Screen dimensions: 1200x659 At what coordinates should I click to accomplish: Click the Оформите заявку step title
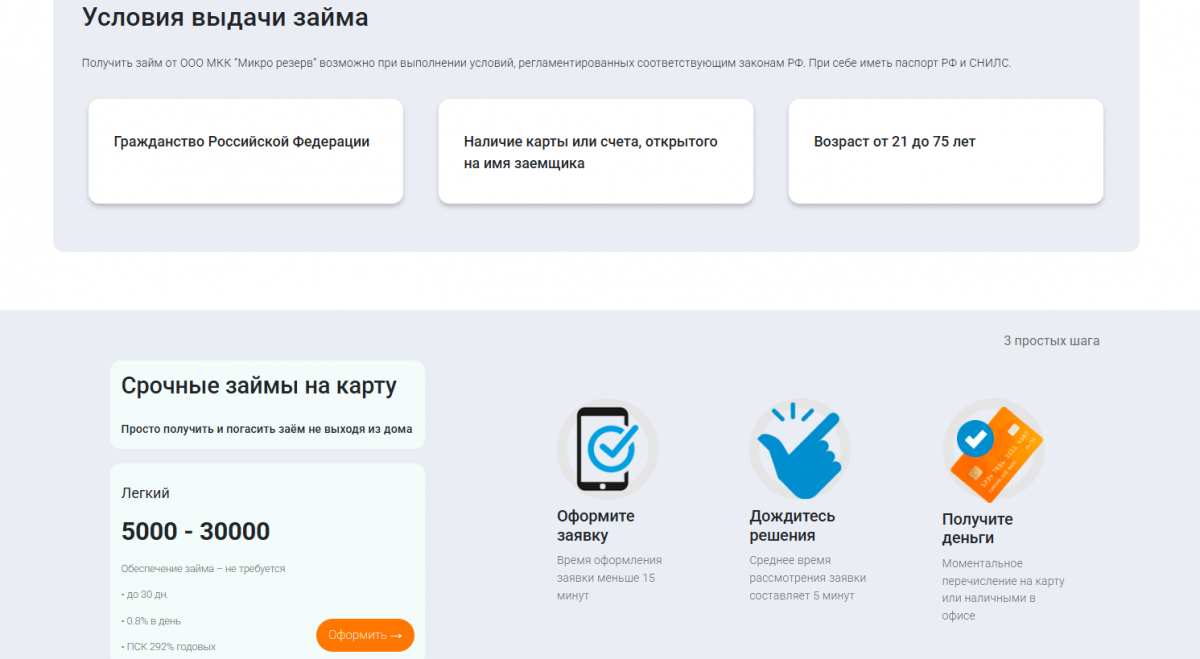point(595,526)
